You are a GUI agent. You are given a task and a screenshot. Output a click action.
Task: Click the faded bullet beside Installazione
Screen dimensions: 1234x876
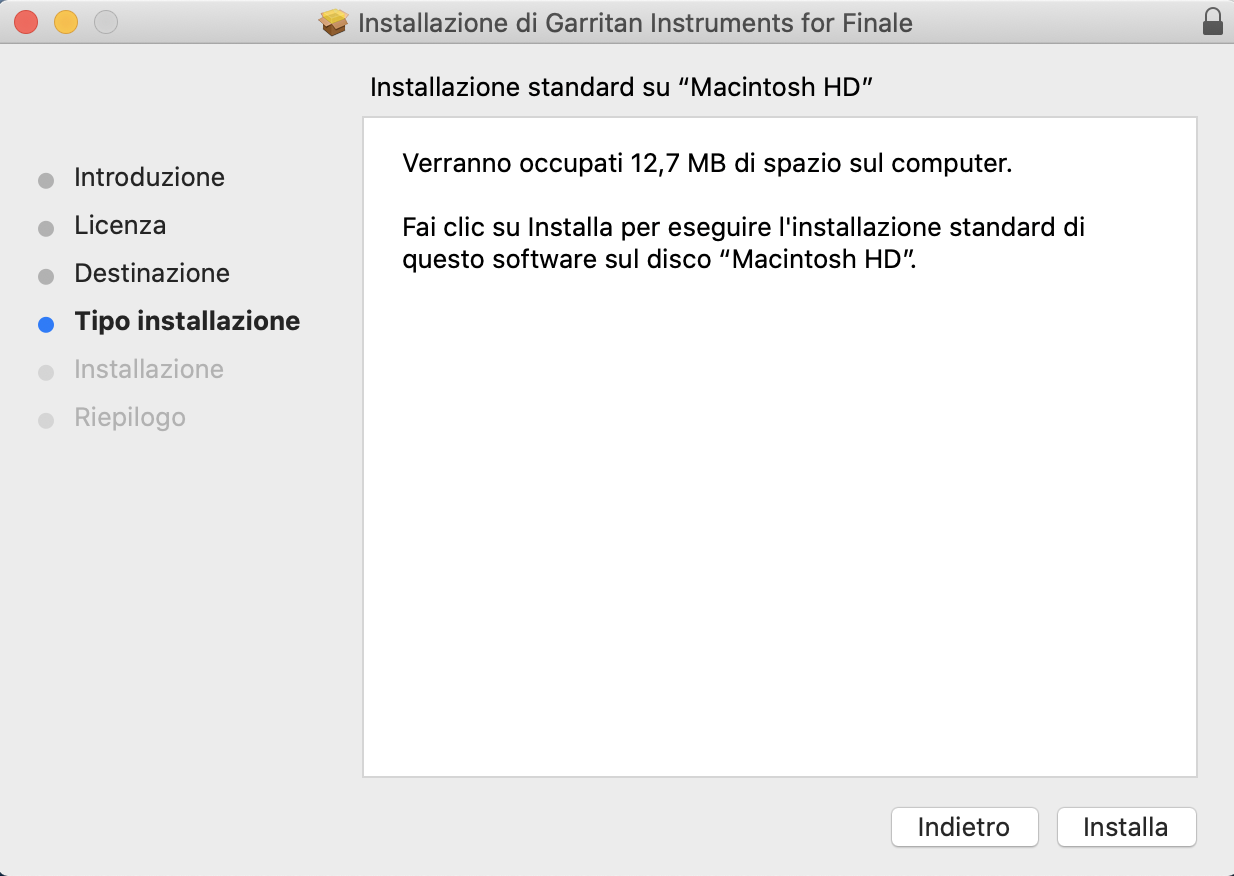coord(45,373)
